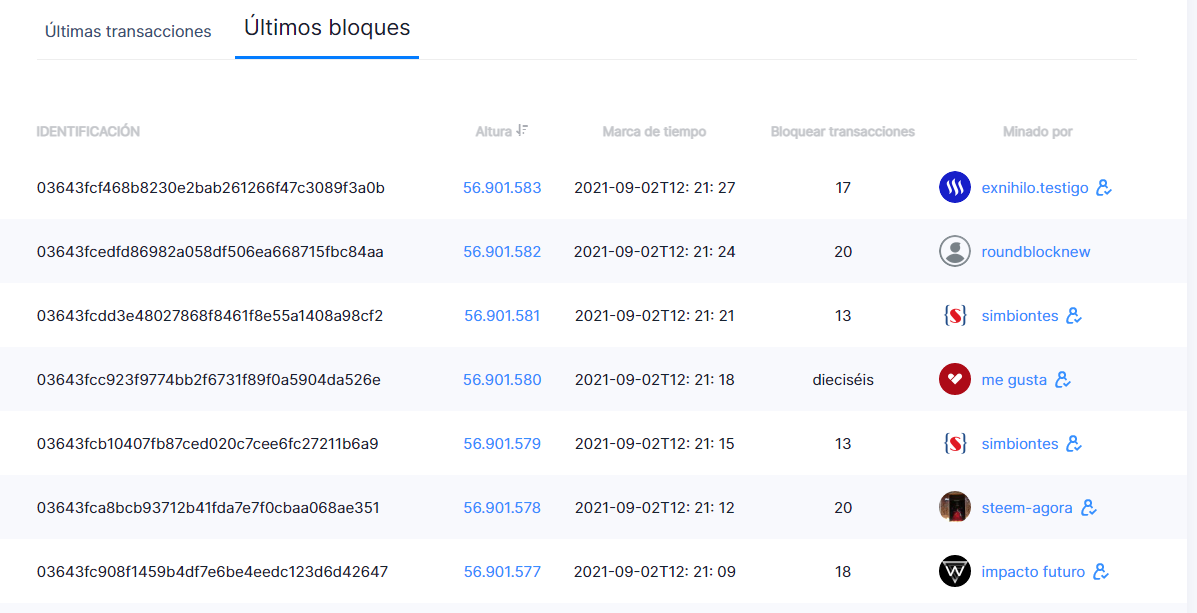The width and height of the screenshot is (1197, 613).
Task: Open the me gusta witness link
Action: click(x=1014, y=380)
